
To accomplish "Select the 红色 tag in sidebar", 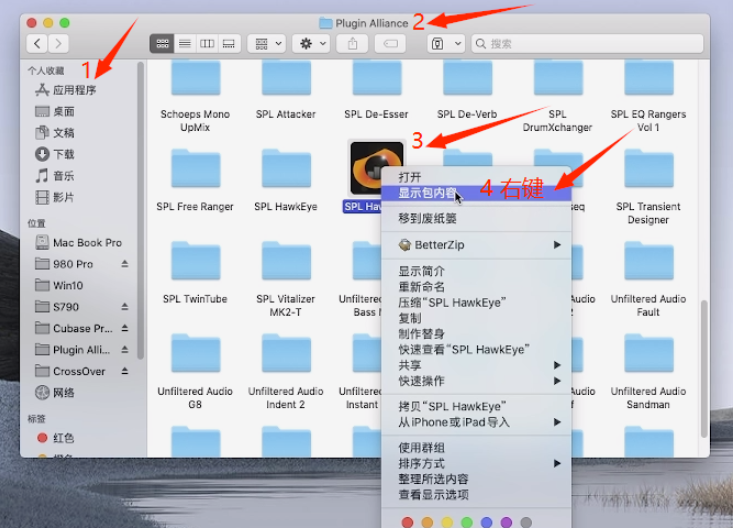I will pos(55,438).
